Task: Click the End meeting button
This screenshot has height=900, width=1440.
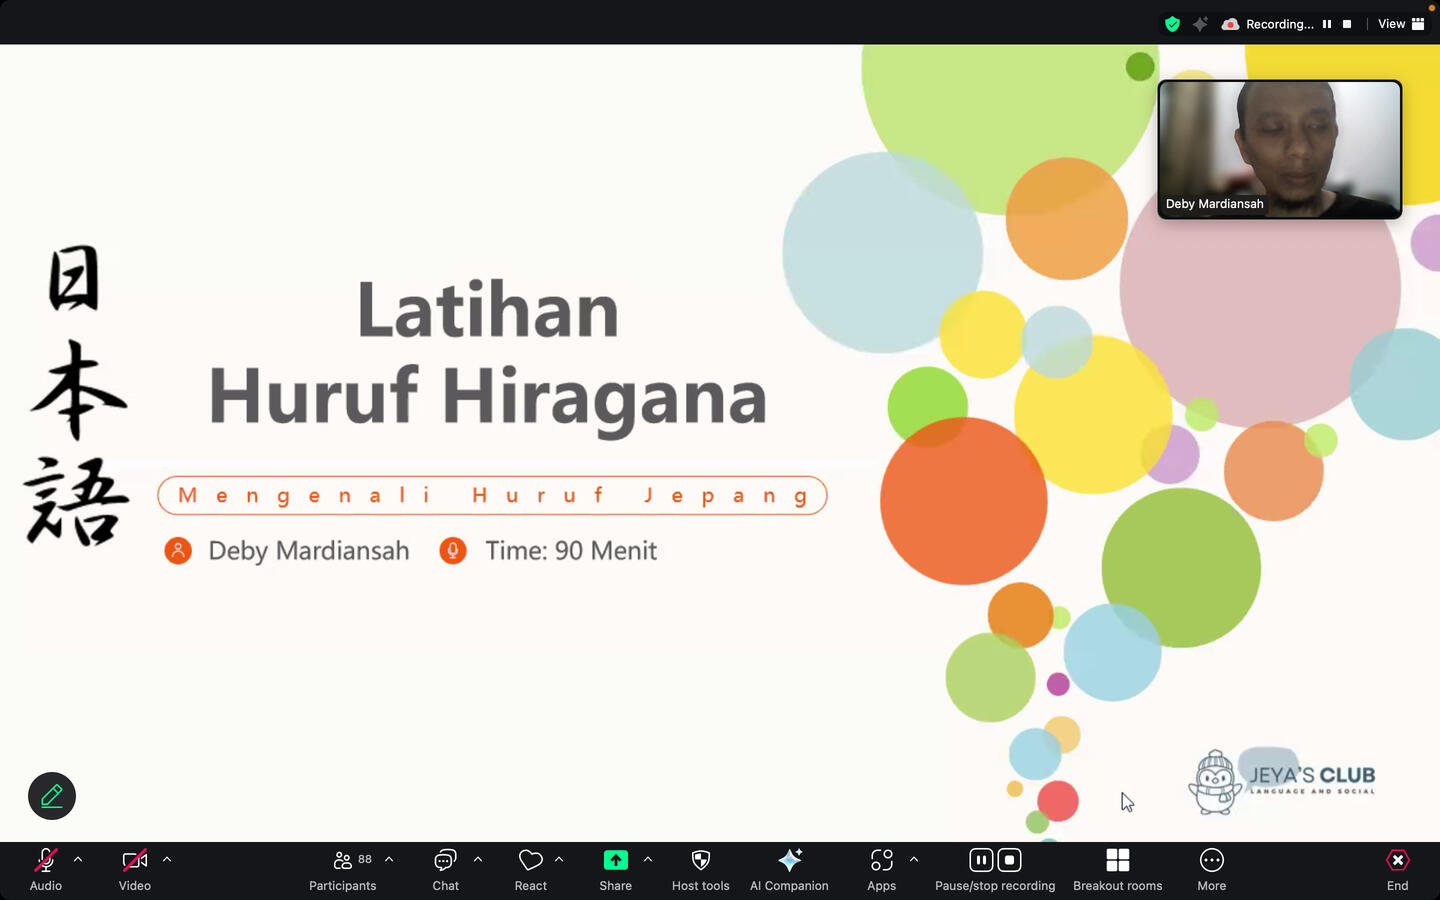Action: tap(1397, 869)
